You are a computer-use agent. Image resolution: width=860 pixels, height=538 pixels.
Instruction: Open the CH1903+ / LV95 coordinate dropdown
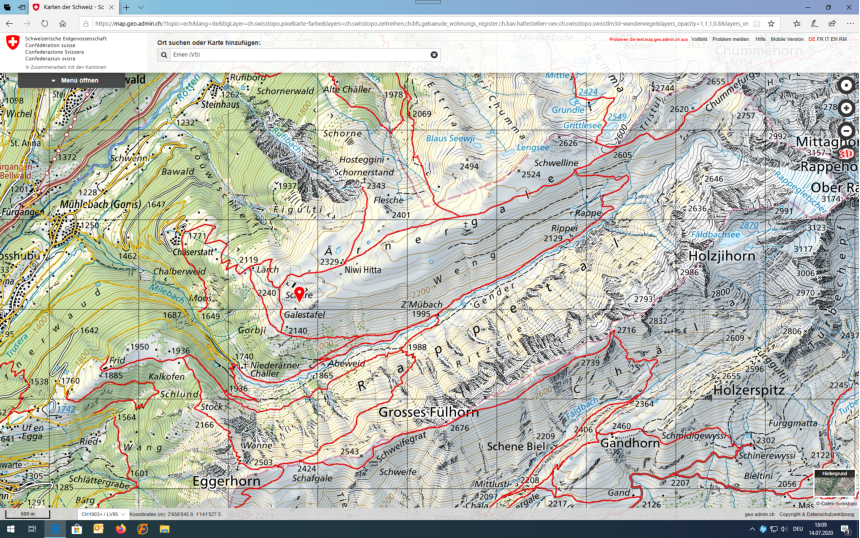point(101,514)
